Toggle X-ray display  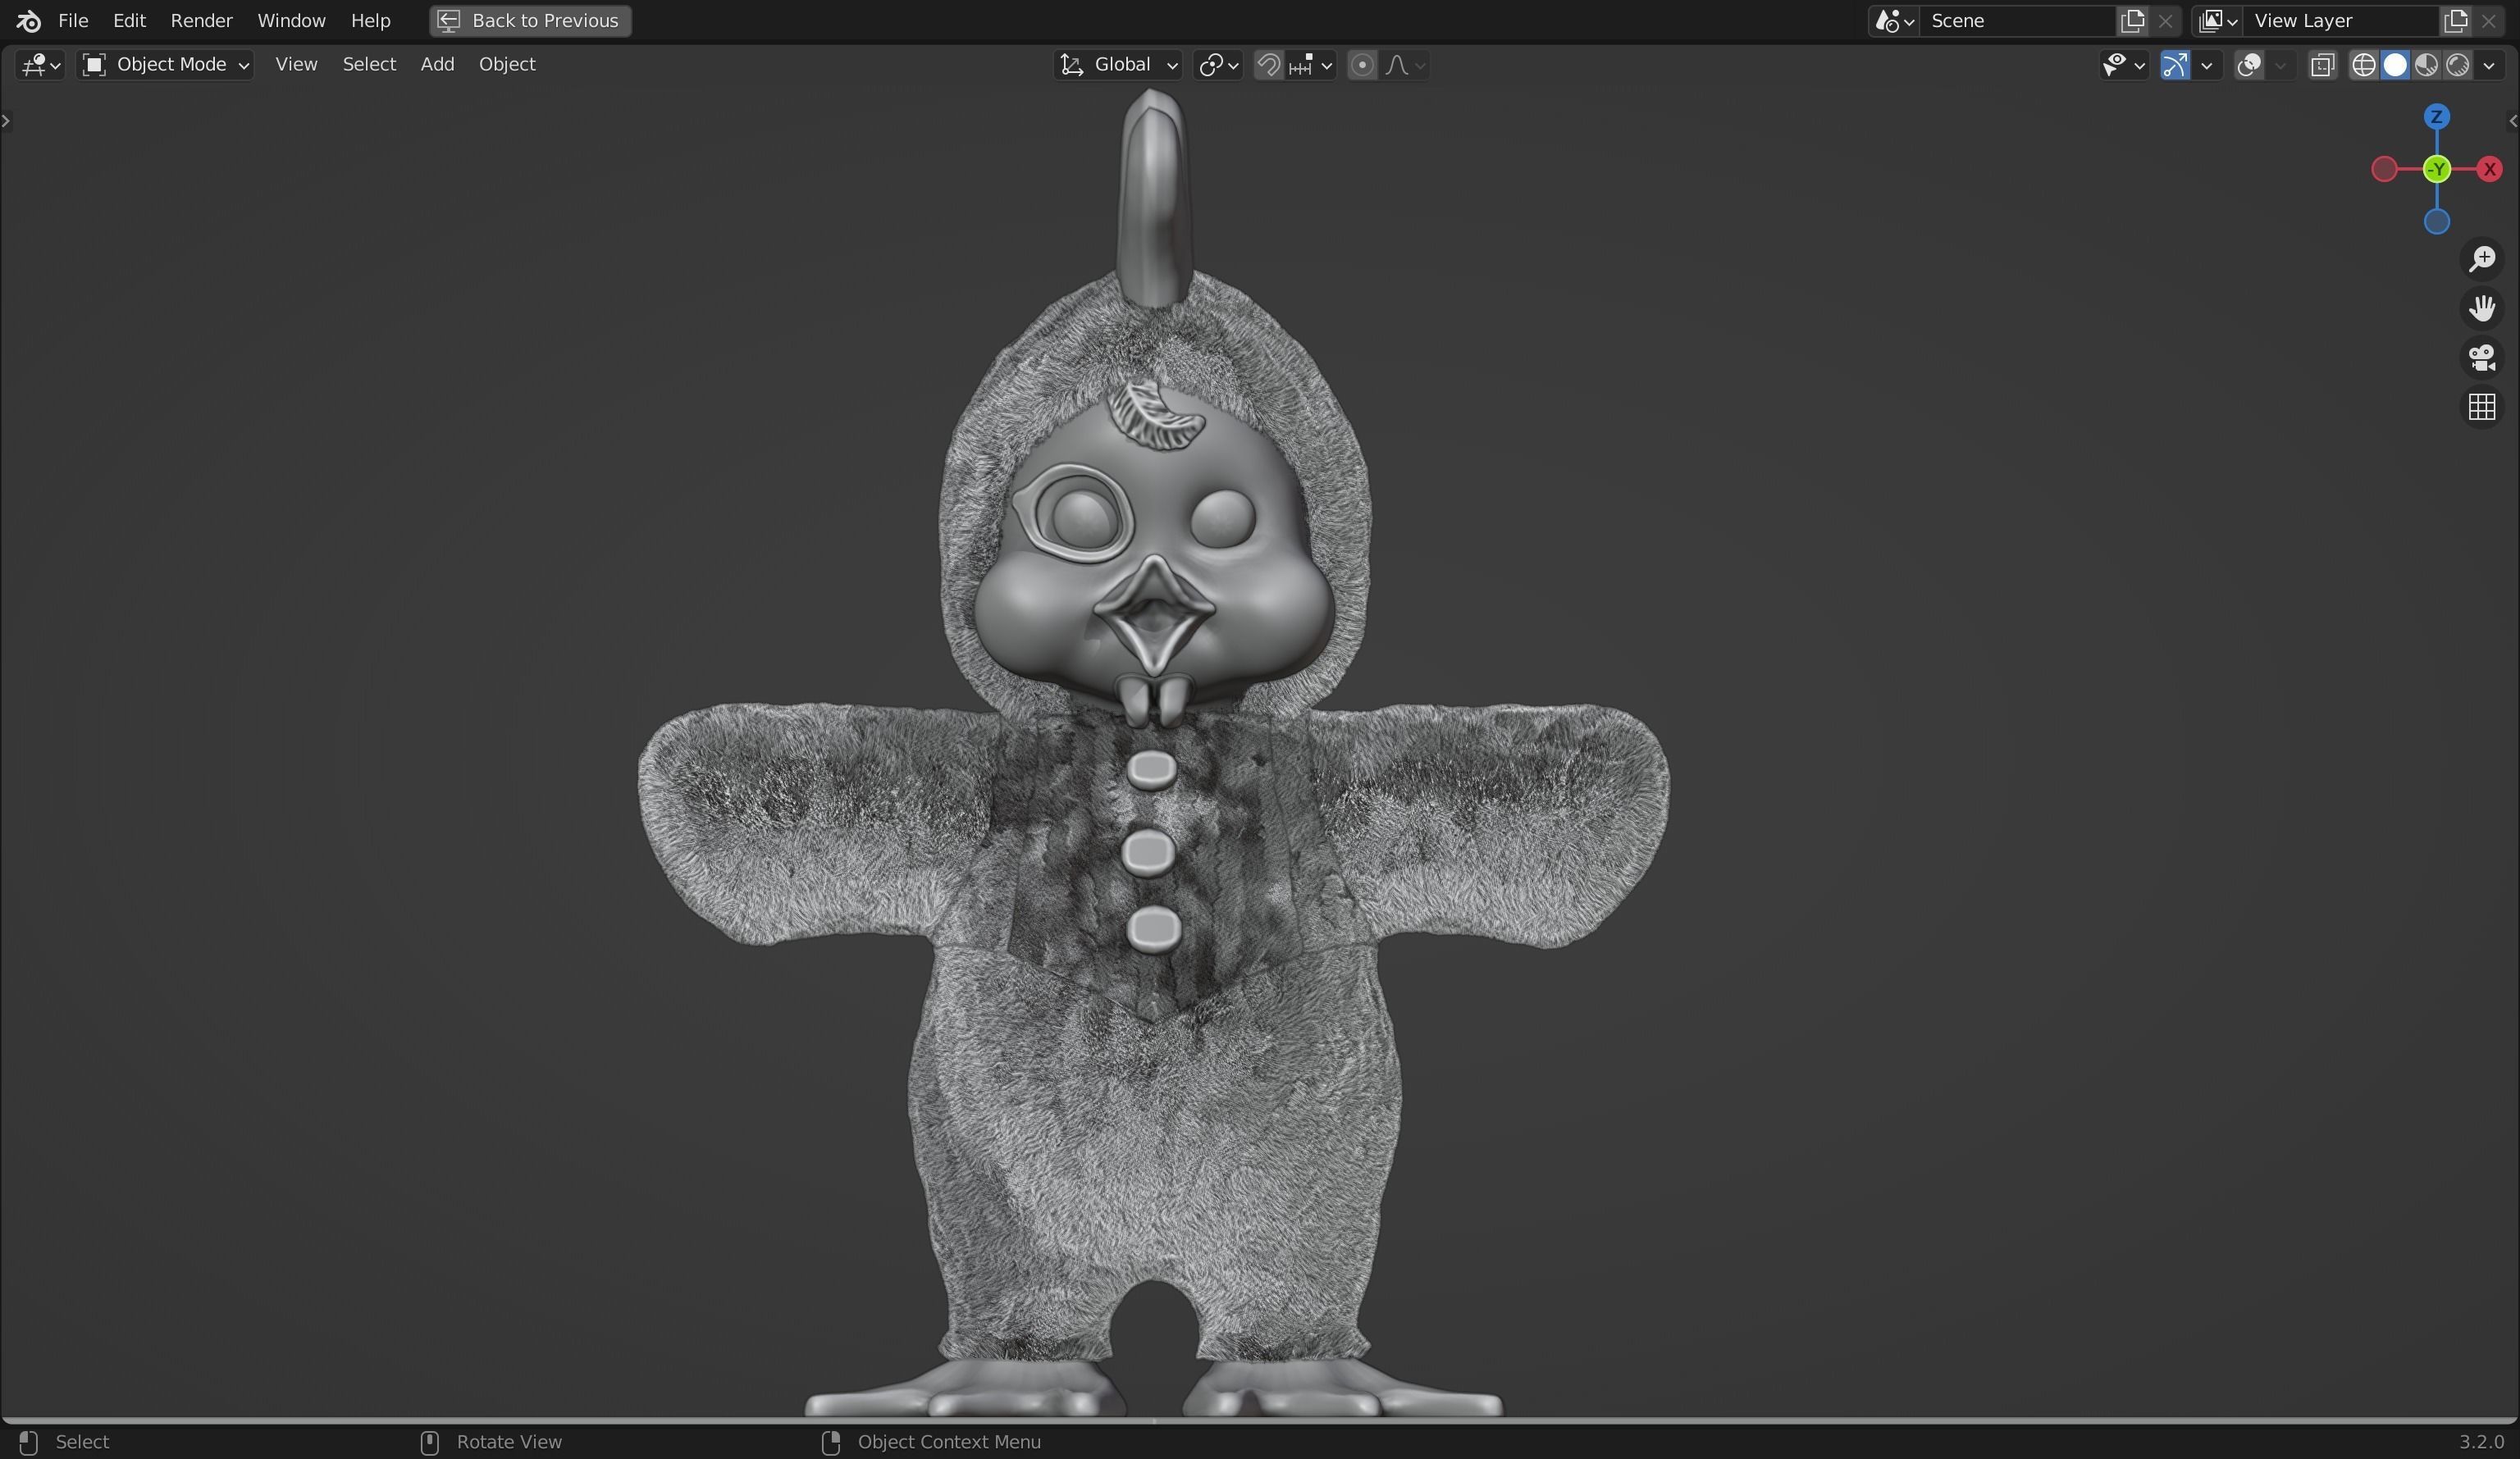tap(2322, 65)
